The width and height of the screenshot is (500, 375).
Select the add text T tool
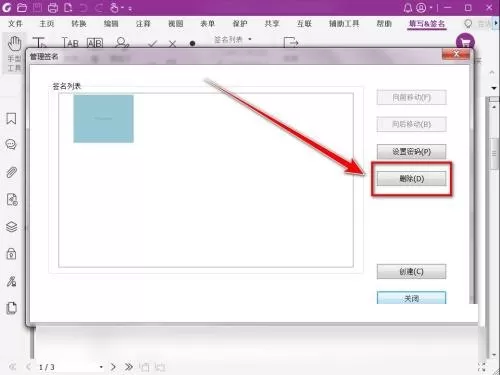(39, 43)
